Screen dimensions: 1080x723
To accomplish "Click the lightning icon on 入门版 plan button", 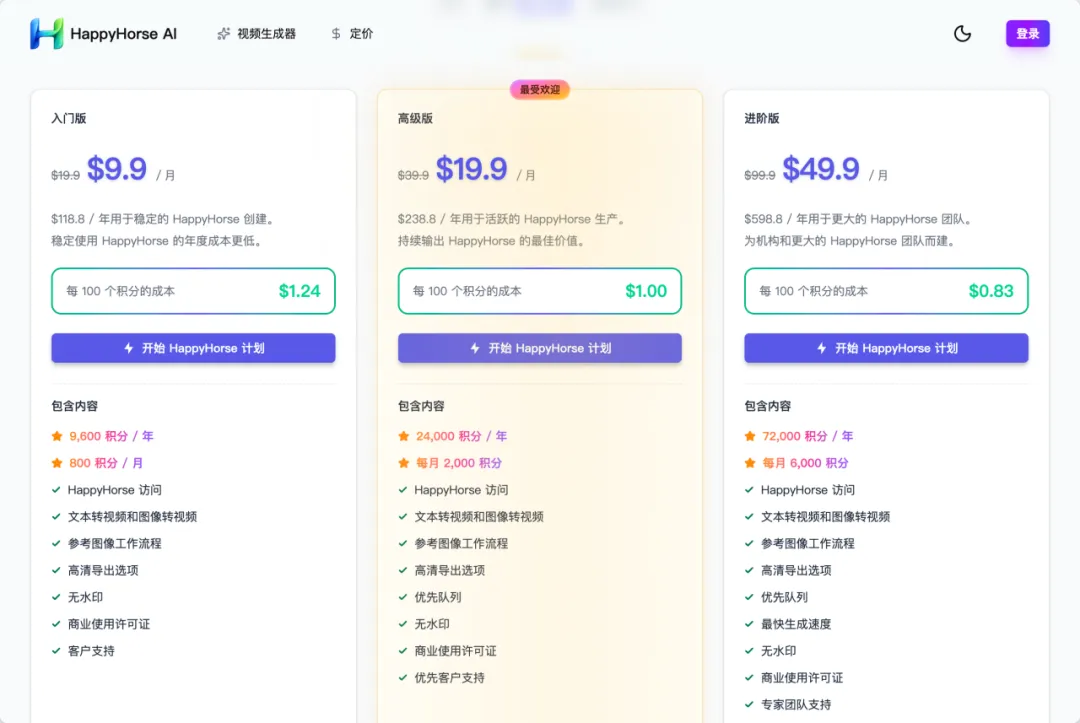I will (129, 348).
